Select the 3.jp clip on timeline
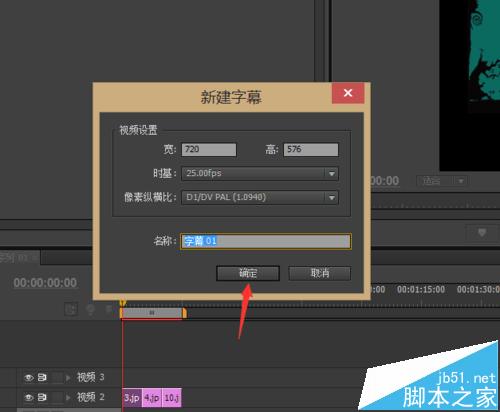This screenshot has width=500, height=412. pyautogui.click(x=132, y=398)
